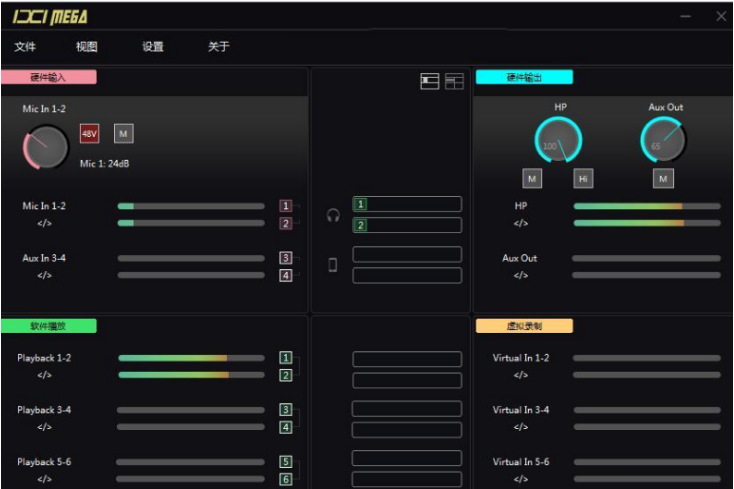
Task: Toggle stereo link under Virtual In 1-2
Action: (521, 375)
